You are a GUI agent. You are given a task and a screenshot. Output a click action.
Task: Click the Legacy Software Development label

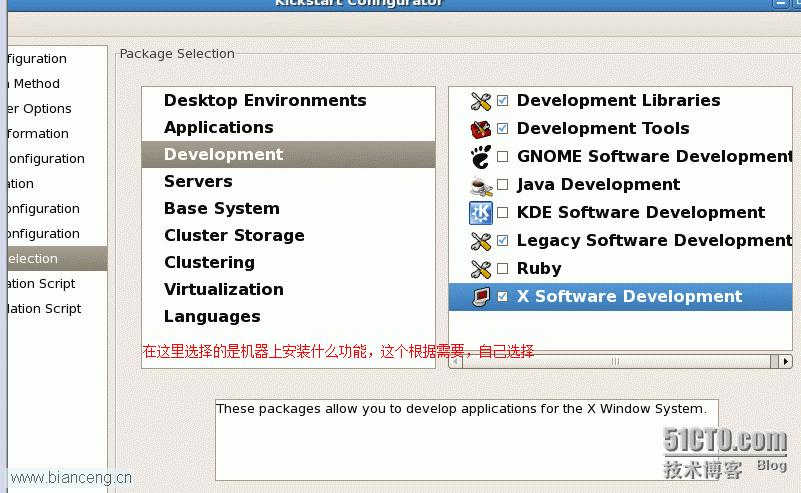pos(654,241)
